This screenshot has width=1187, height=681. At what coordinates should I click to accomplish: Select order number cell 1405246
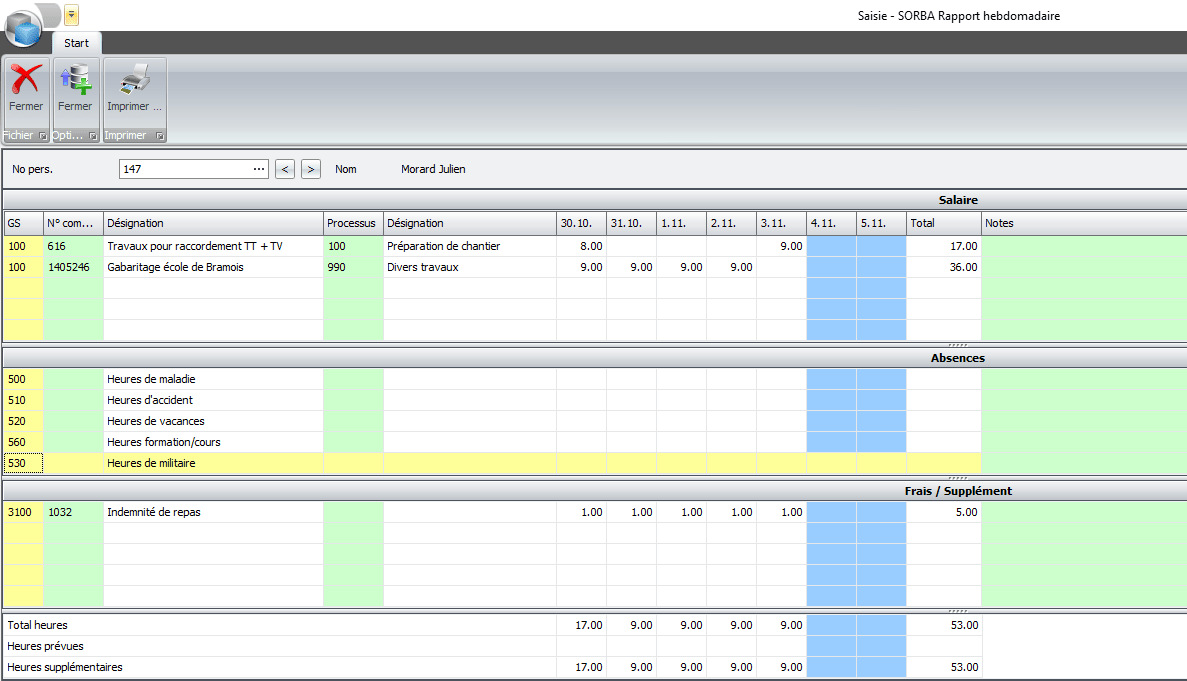coord(73,267)
